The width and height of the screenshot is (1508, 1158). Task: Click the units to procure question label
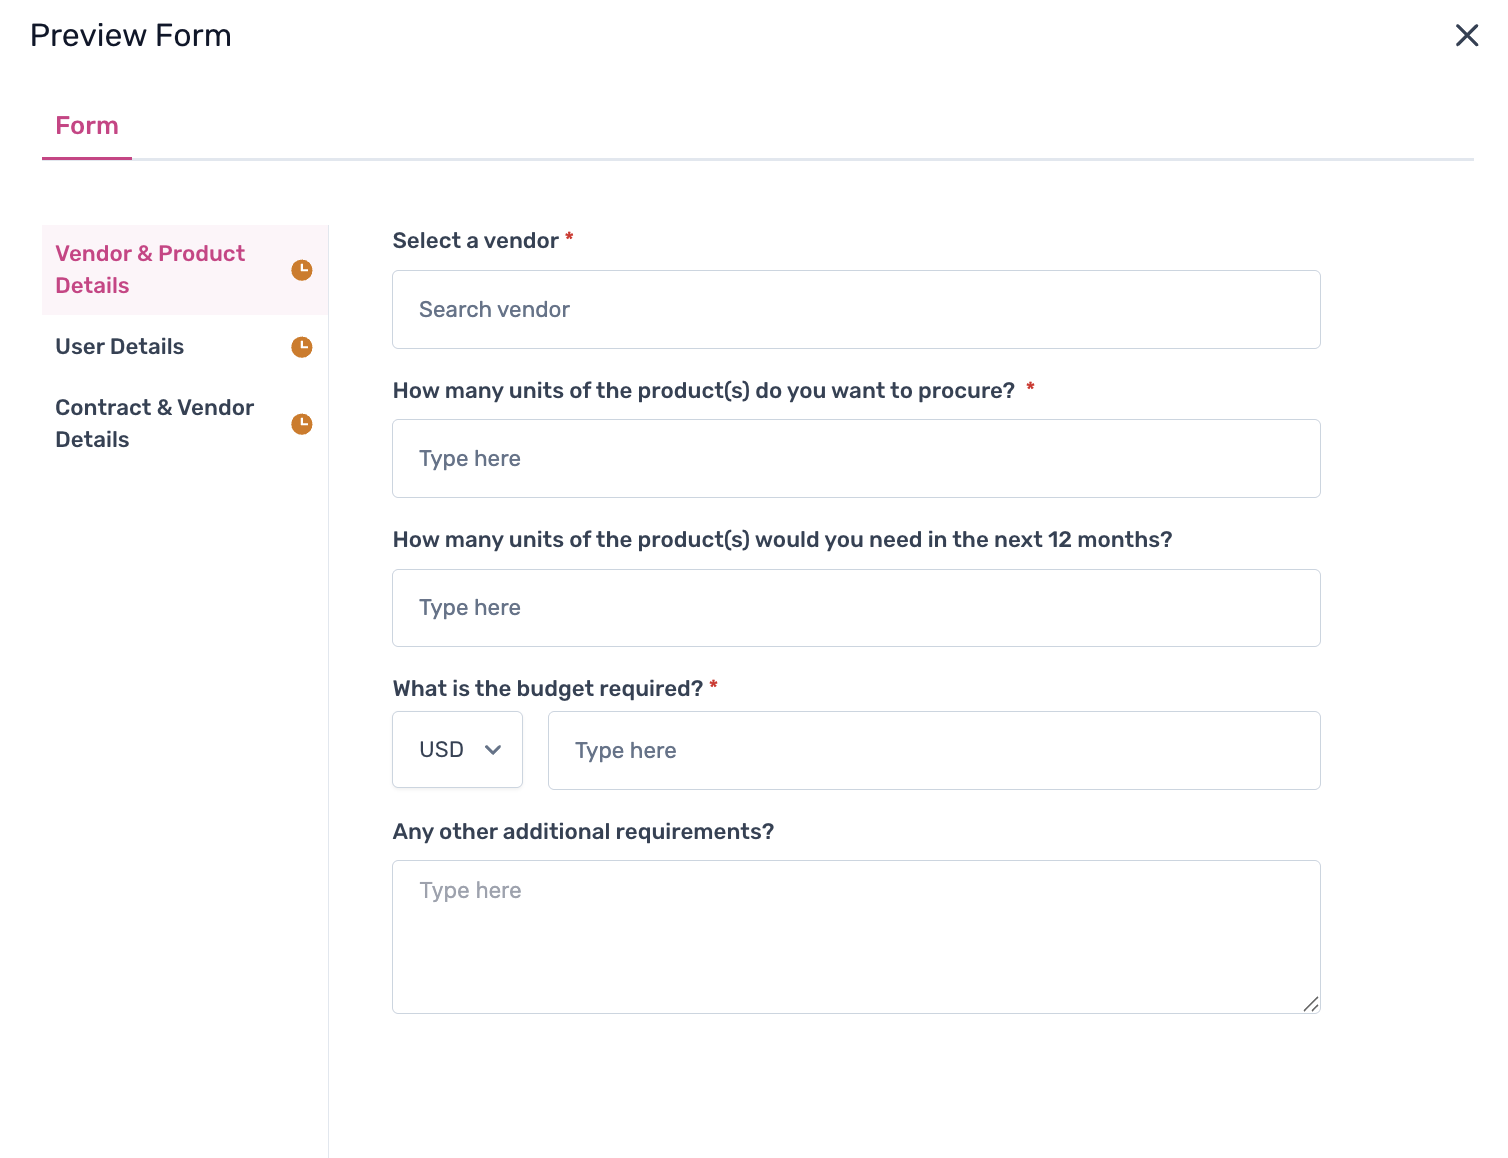point(703,391)
